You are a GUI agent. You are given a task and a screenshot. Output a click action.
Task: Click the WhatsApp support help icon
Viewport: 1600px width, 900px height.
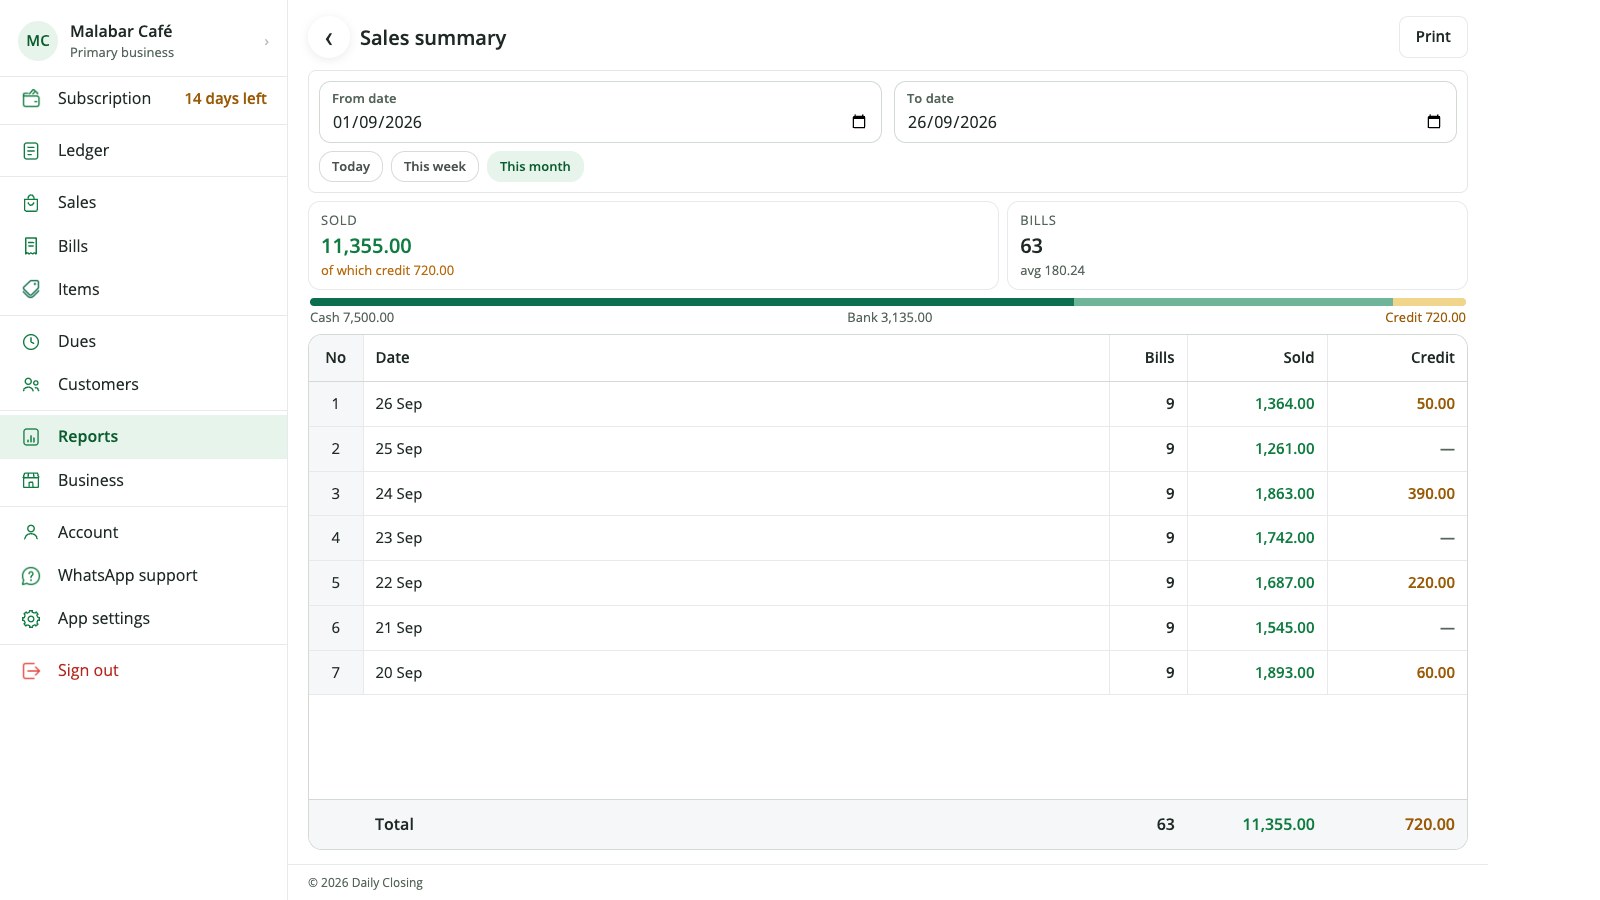(x=31, y=576)
